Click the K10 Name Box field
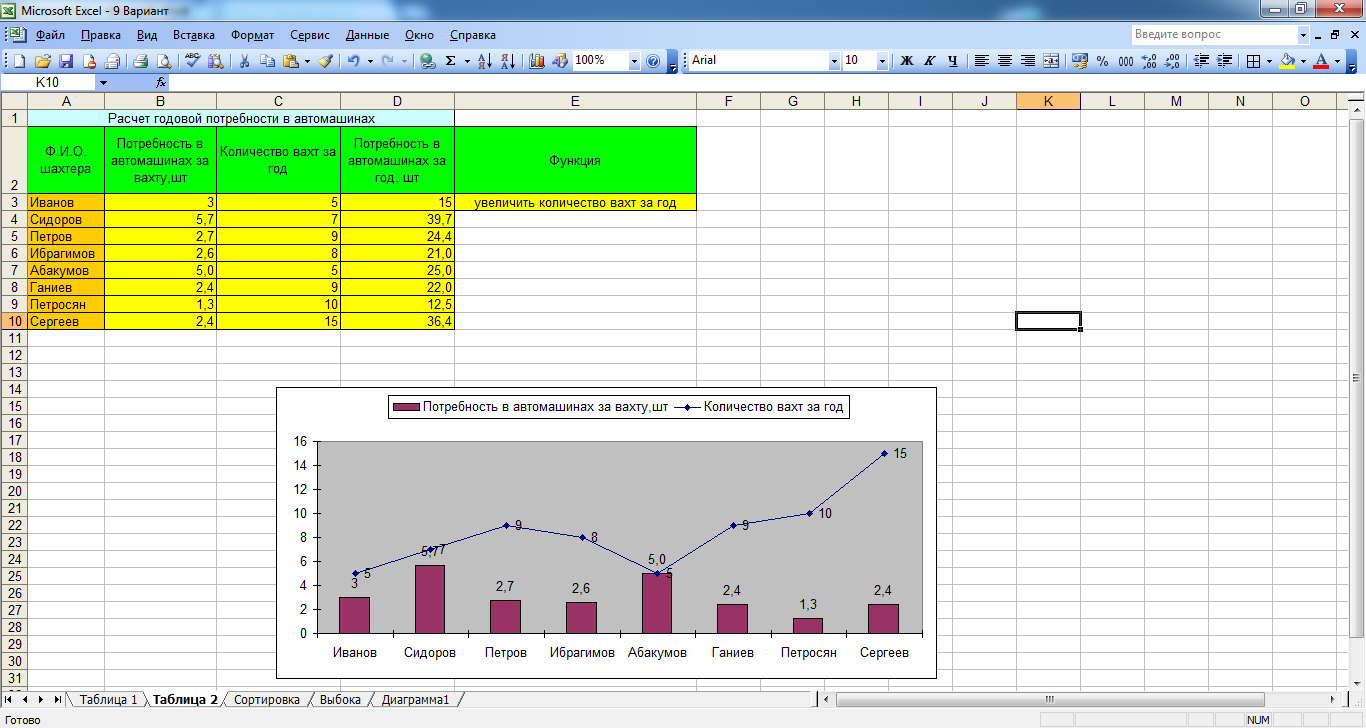Image resolution: width=1366 pixels, height=728 pixels. coord(48,82)
